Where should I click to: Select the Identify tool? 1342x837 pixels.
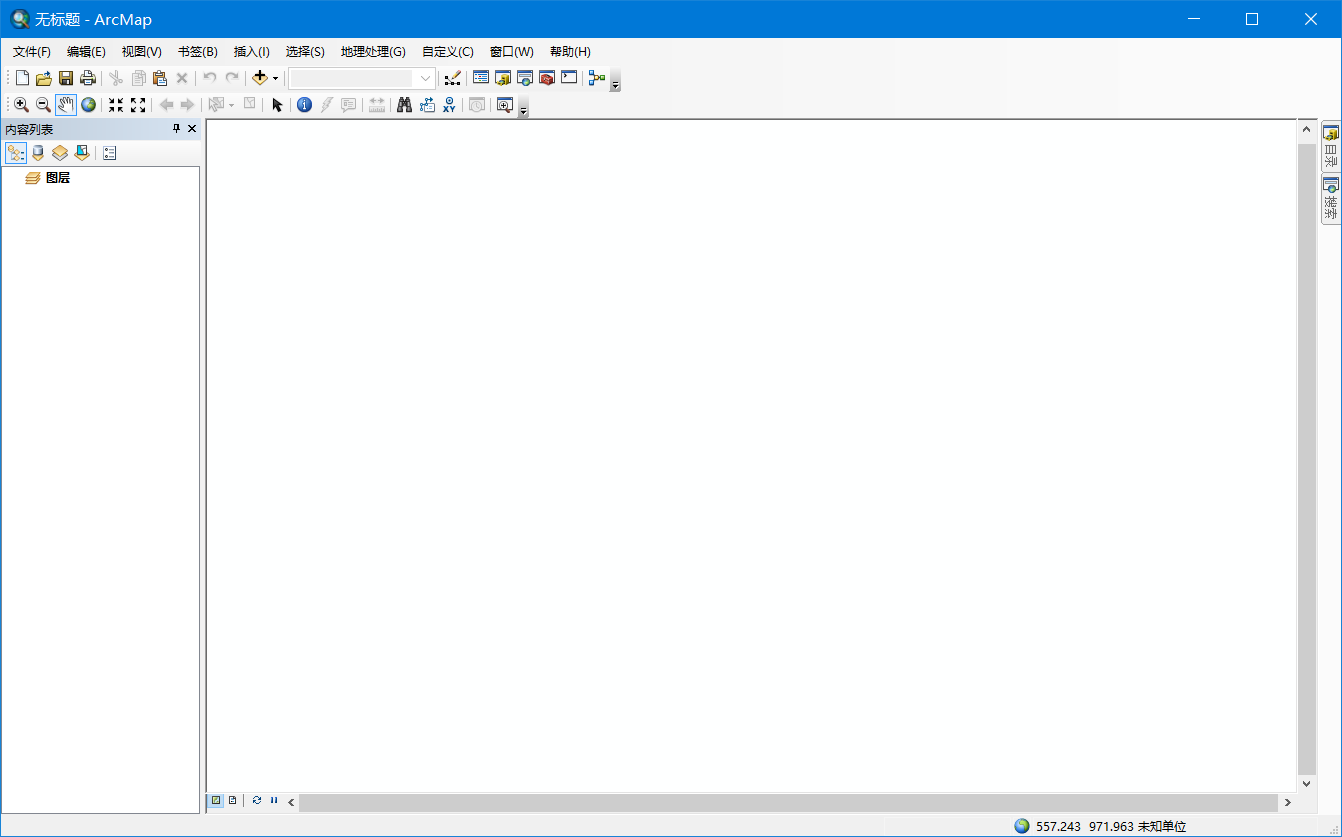tap(304, 104)
